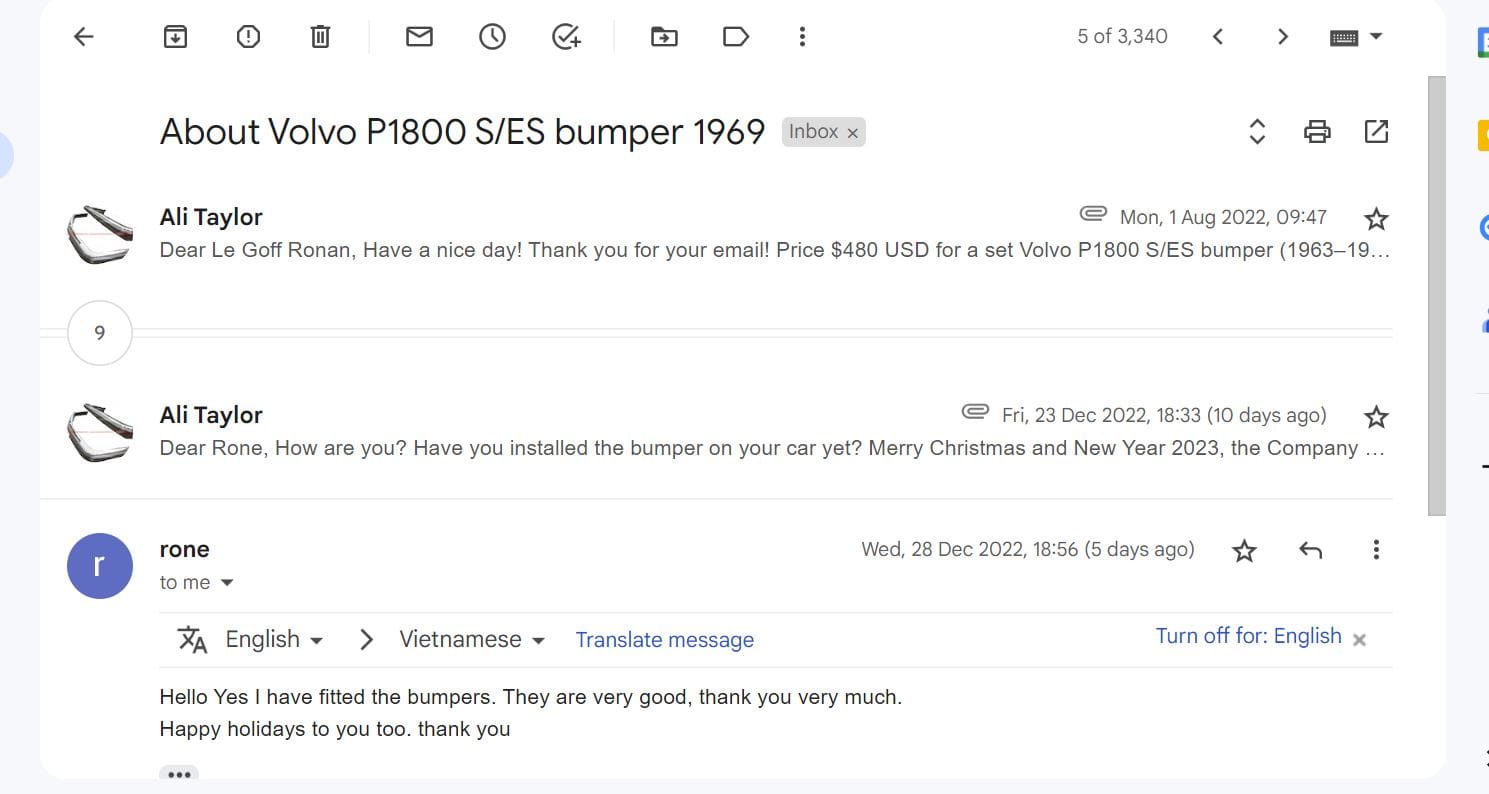The width and height of the screenshot is (1489, 794).
Task: Star rone's 28 Dec reply
Action: pos(1244,550)
